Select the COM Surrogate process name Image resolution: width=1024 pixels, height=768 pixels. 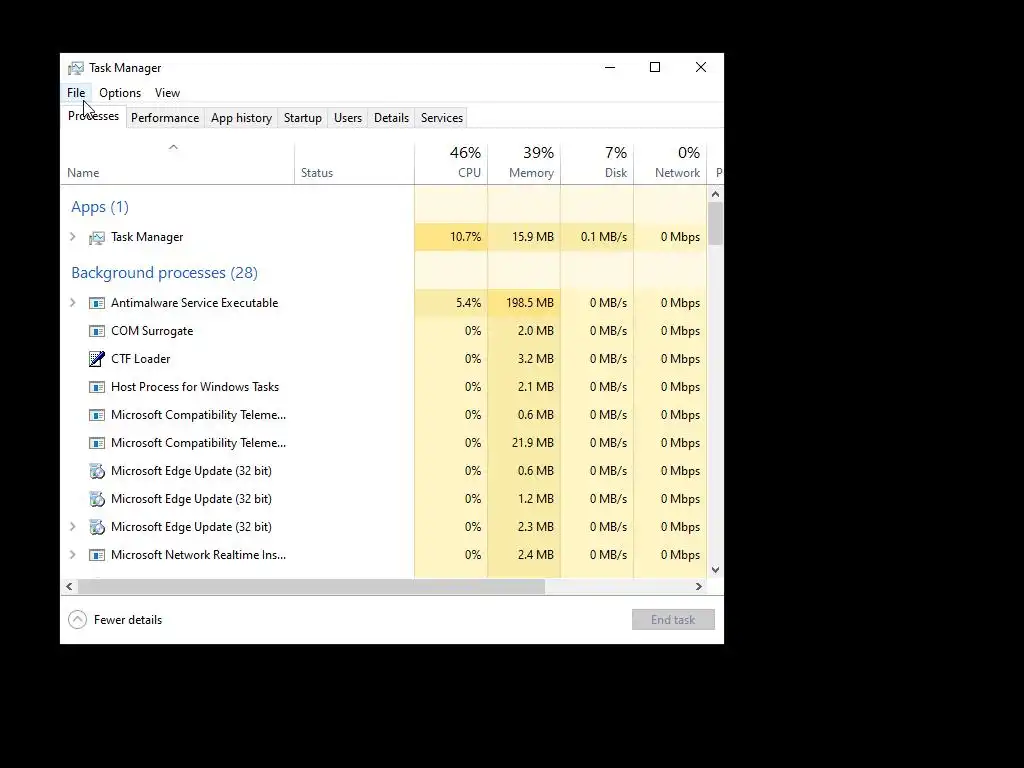[x=152, y=331]
